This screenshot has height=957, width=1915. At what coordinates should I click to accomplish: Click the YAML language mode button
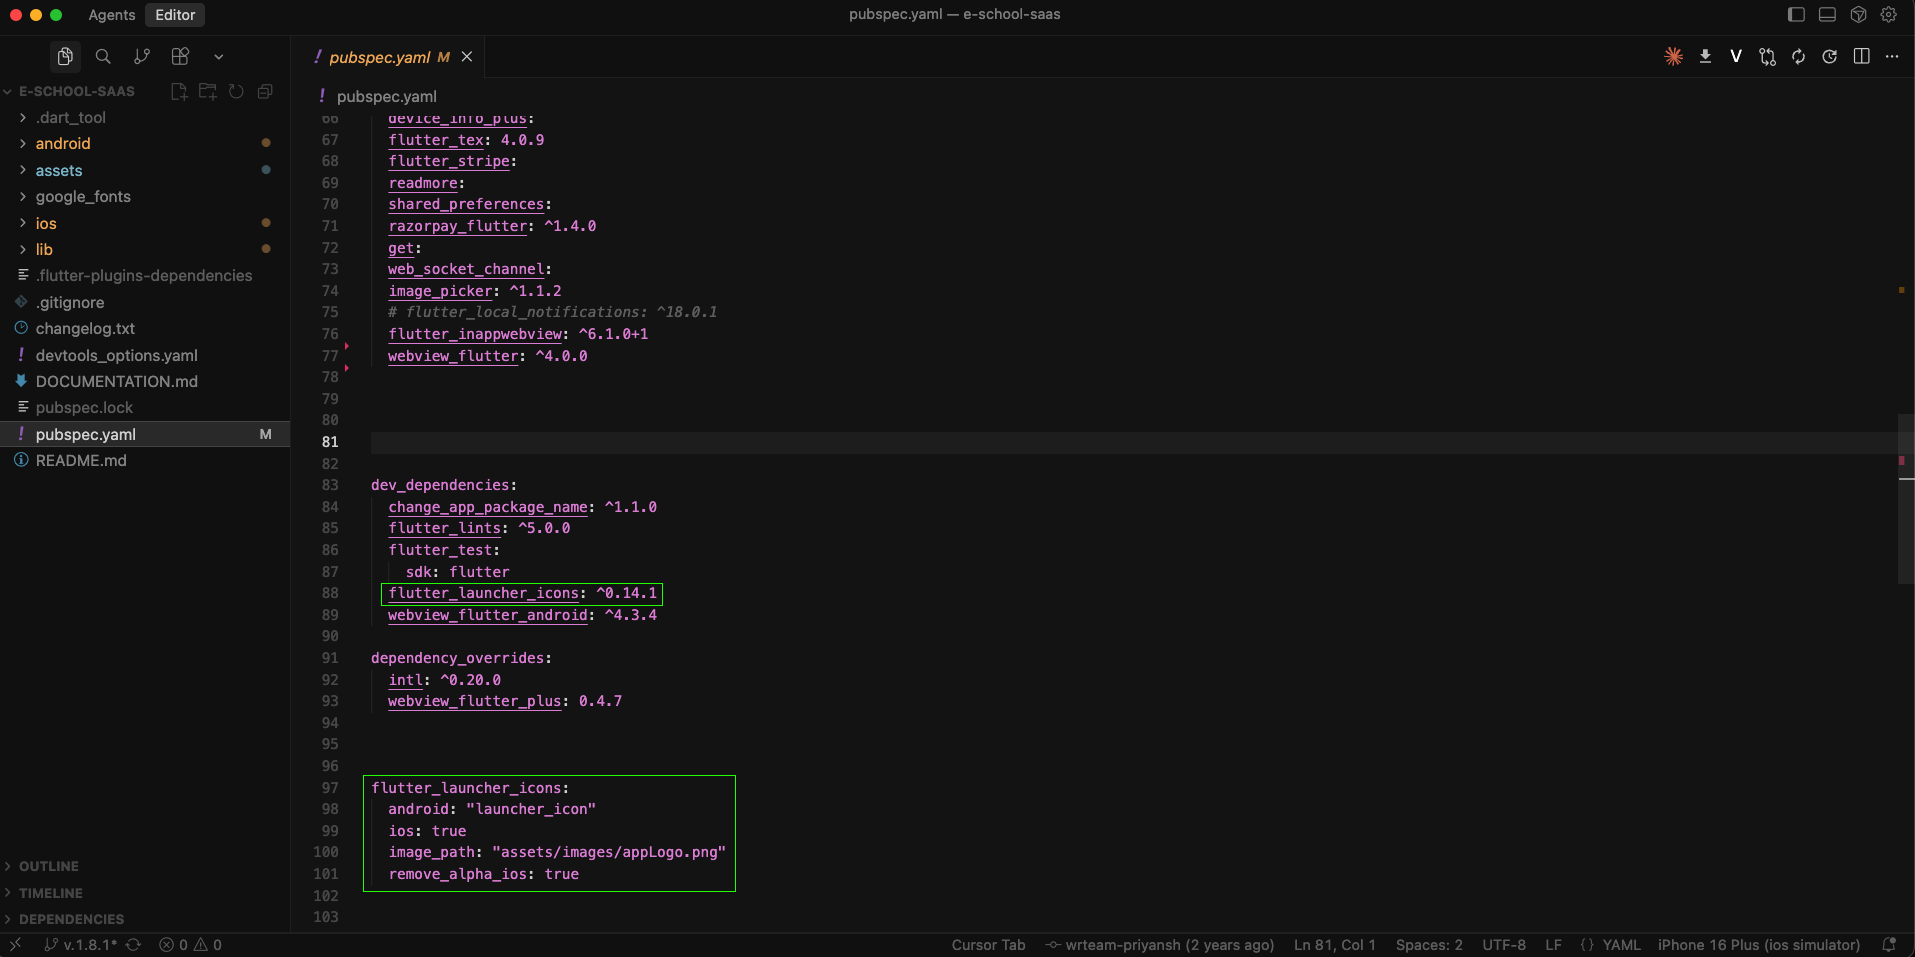coord(1621,945)
